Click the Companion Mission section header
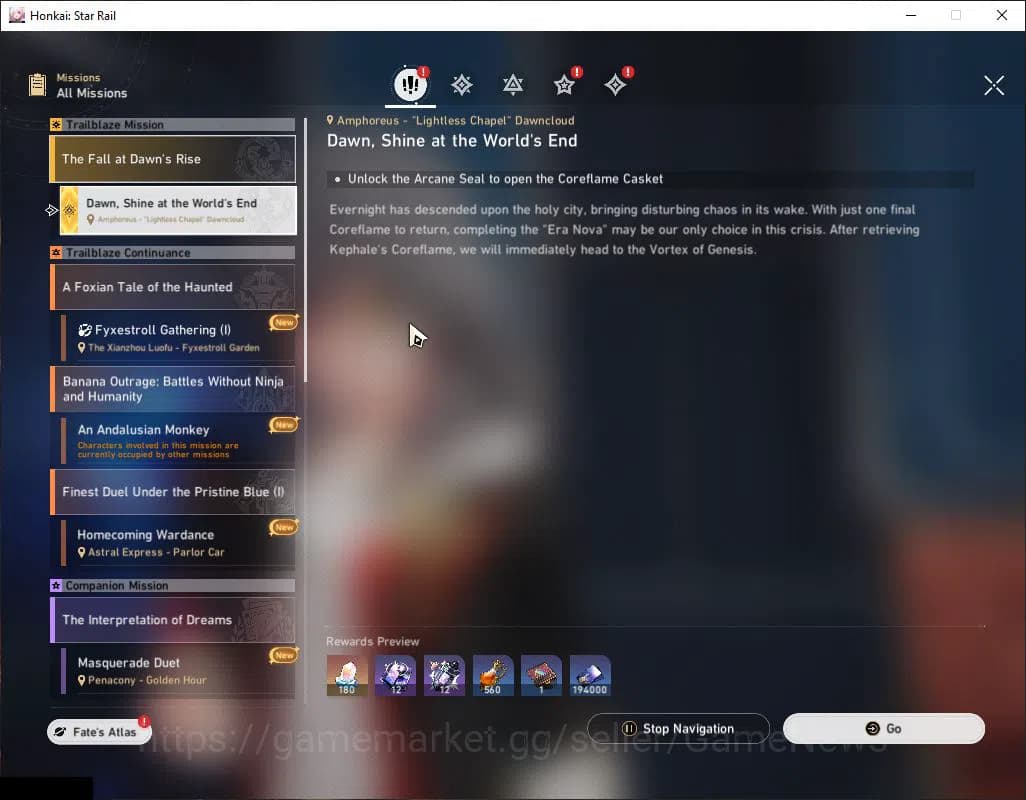The height and width of the screenshot is (800, 1026). [x=173, y=585]
